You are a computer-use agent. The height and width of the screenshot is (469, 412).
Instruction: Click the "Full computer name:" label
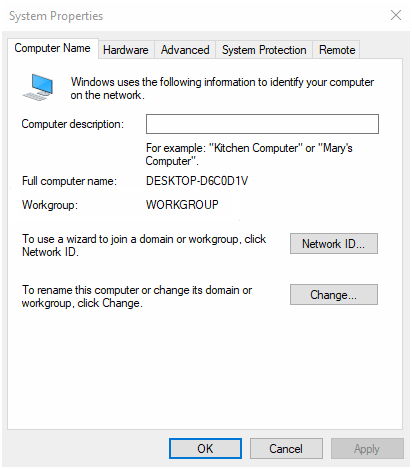pos(69,181)
